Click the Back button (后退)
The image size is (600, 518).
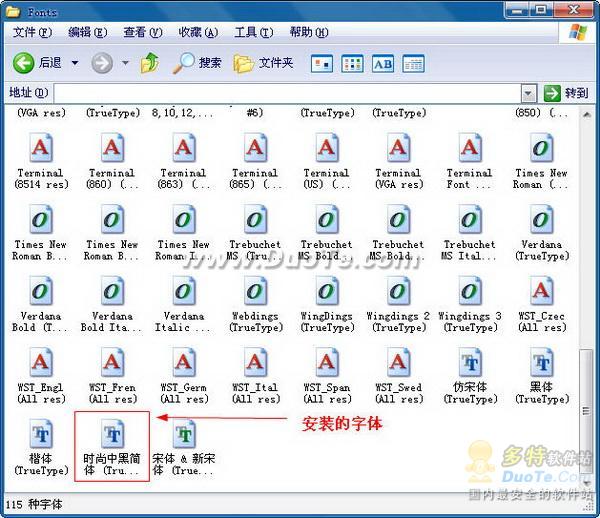point(37,63)
